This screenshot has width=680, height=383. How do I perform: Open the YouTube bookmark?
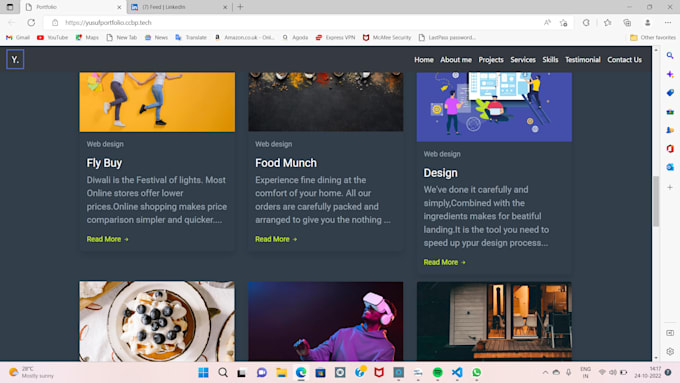[x=52, y=38]
